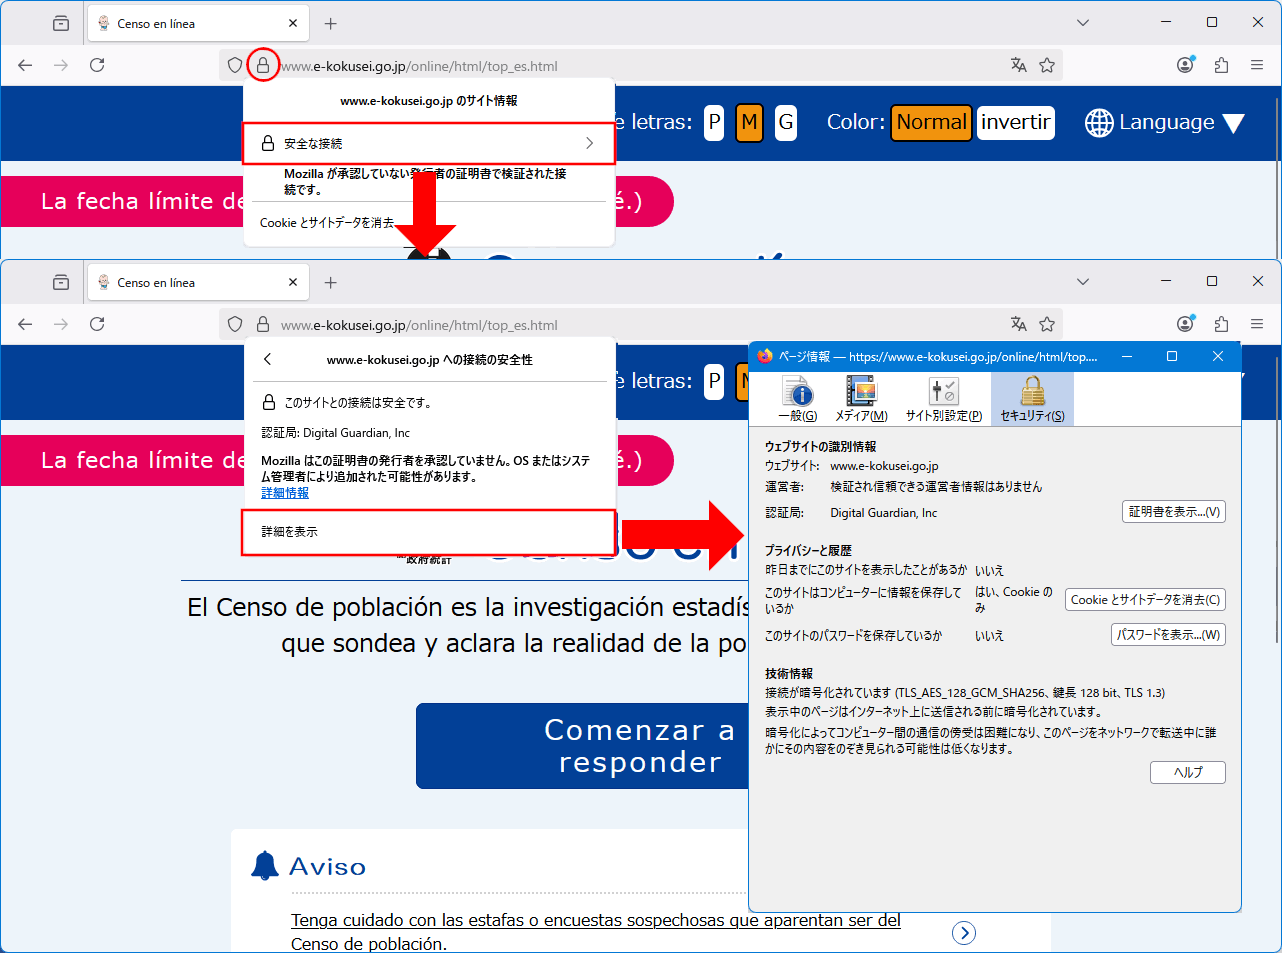Open the circled arrow icon next to the Aviso notice
Image resolution: width=1282 pixels, height=954 pixels.
(x=963, y=933)
